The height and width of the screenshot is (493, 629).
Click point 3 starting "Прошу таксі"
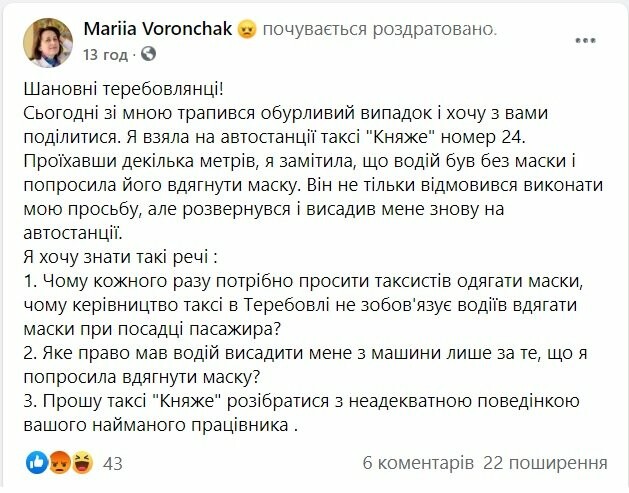coord(301,401)
